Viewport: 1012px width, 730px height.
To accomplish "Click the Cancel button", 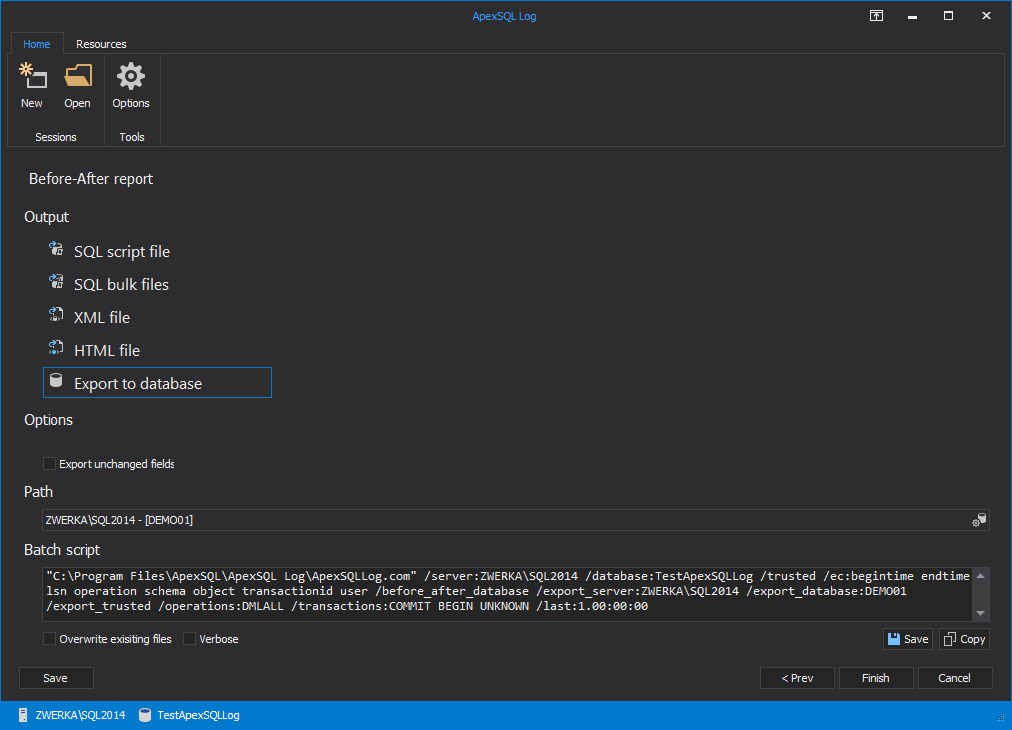I will pos(955,678).
